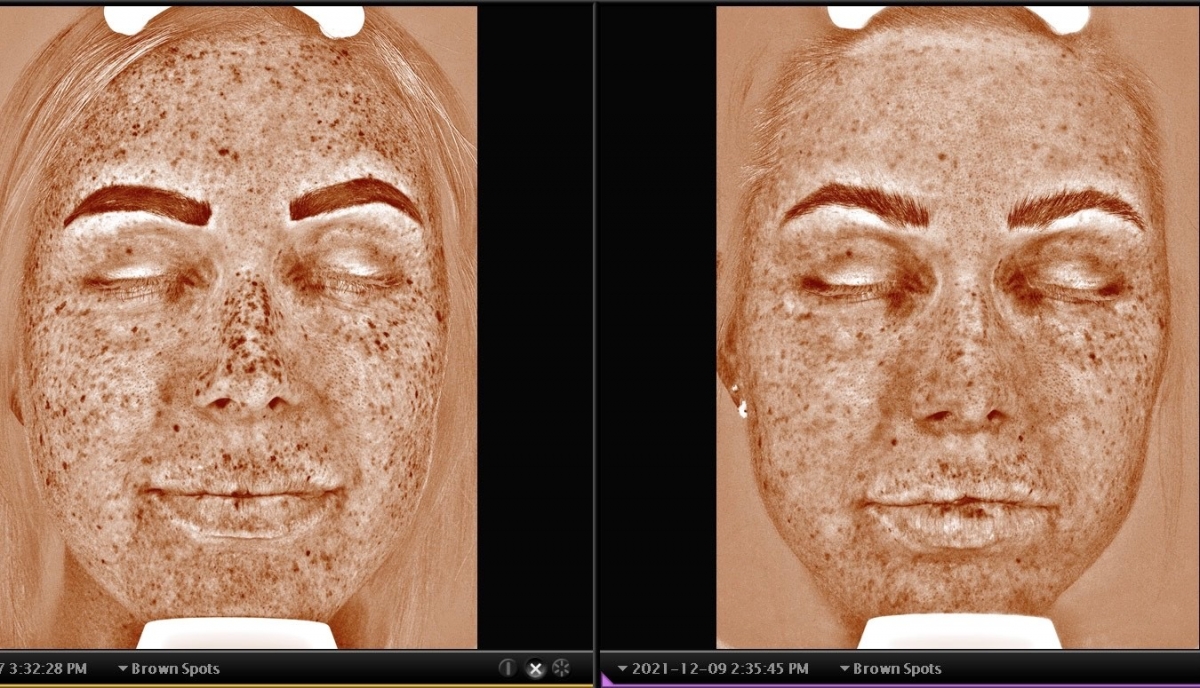Click the purple corner triangle marker
Viewport: 1200px width, 688px height.
click(607, 681)
